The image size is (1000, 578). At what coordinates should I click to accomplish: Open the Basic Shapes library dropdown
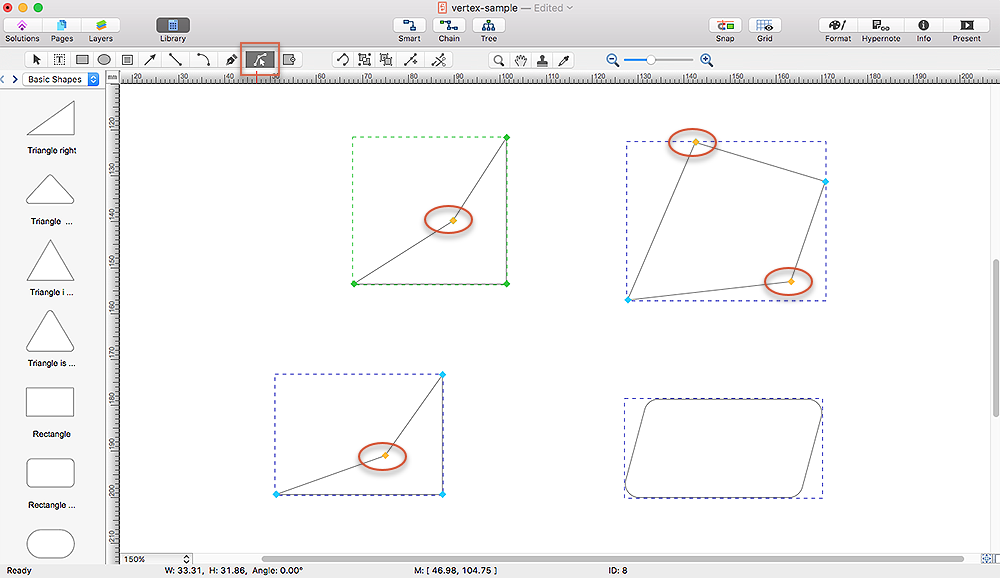62,79
